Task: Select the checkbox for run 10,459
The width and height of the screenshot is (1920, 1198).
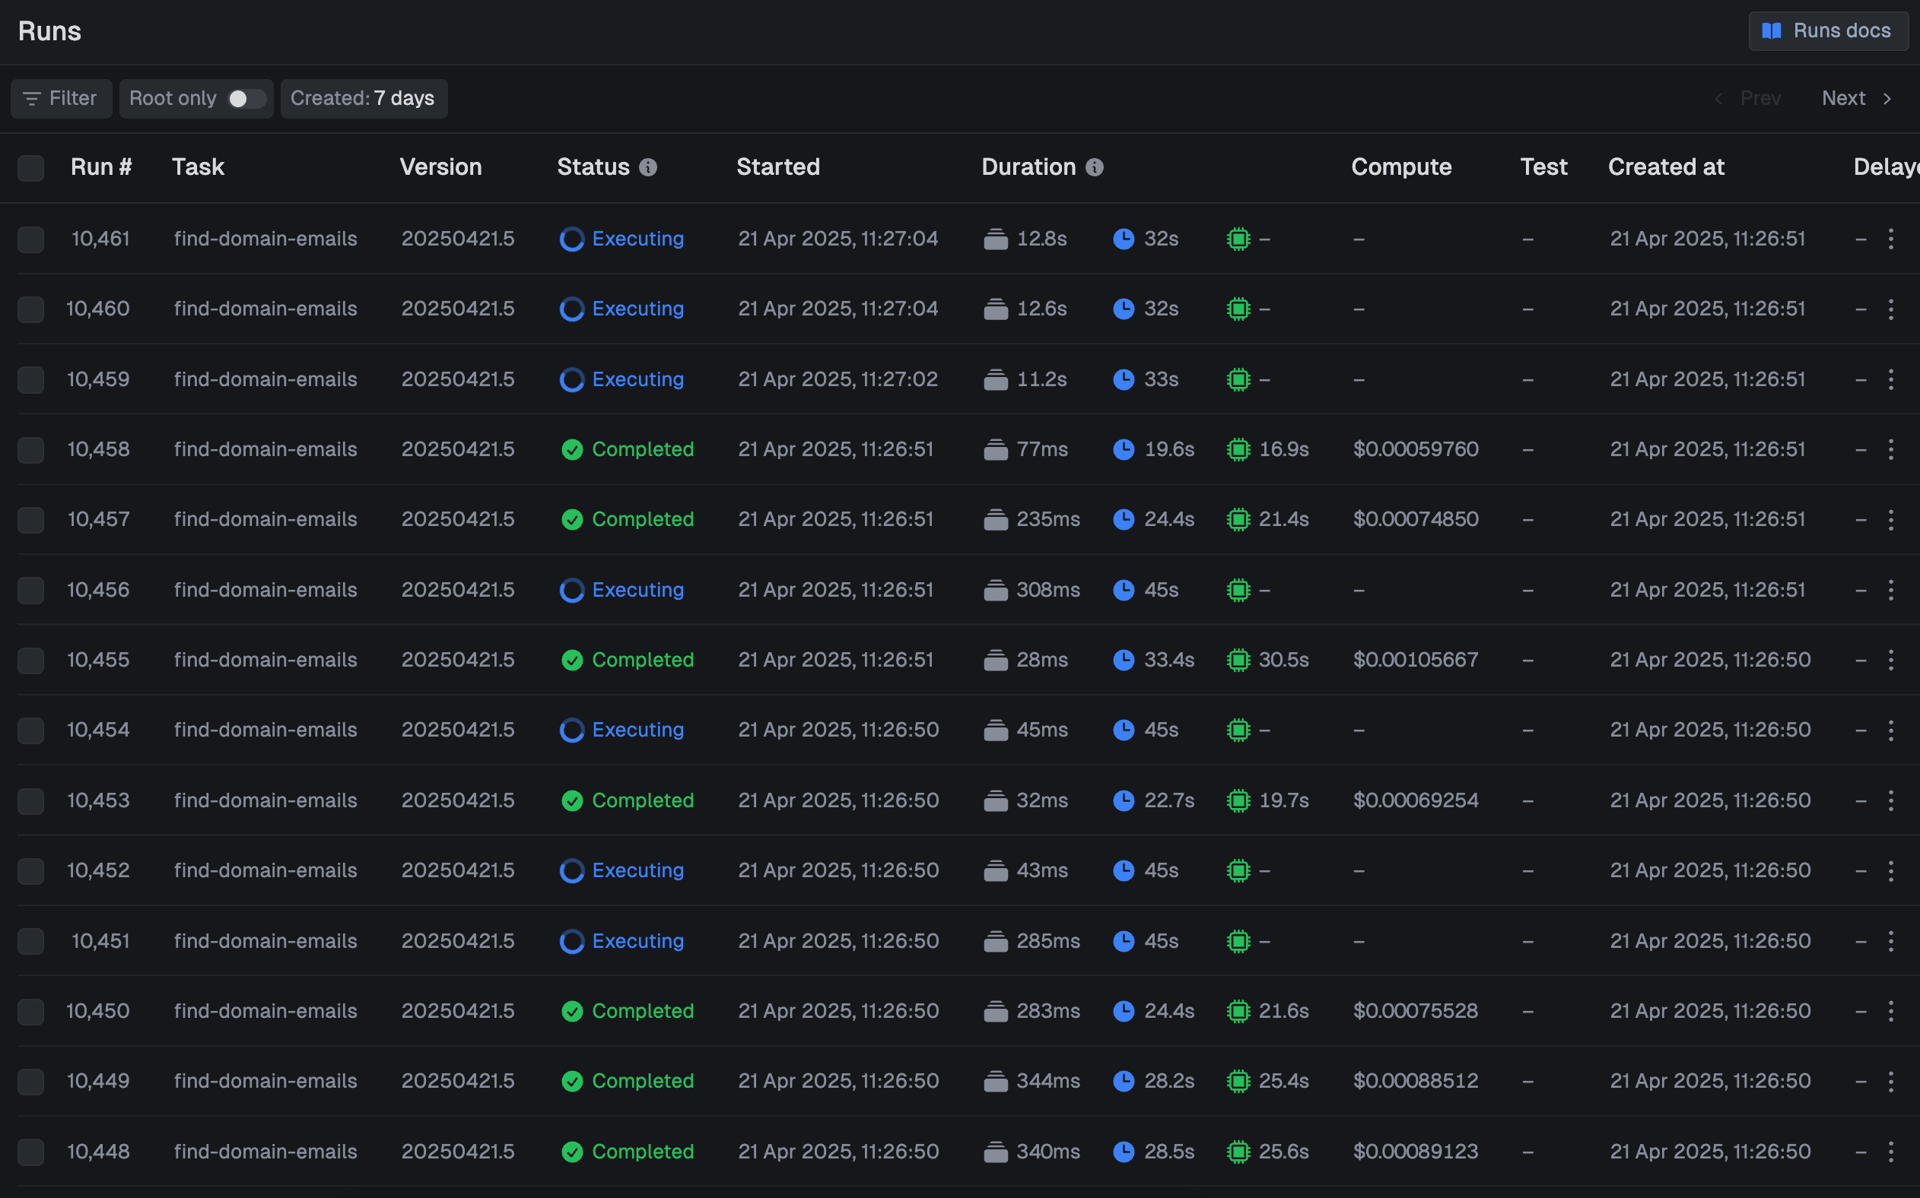Action: (31, 379)
